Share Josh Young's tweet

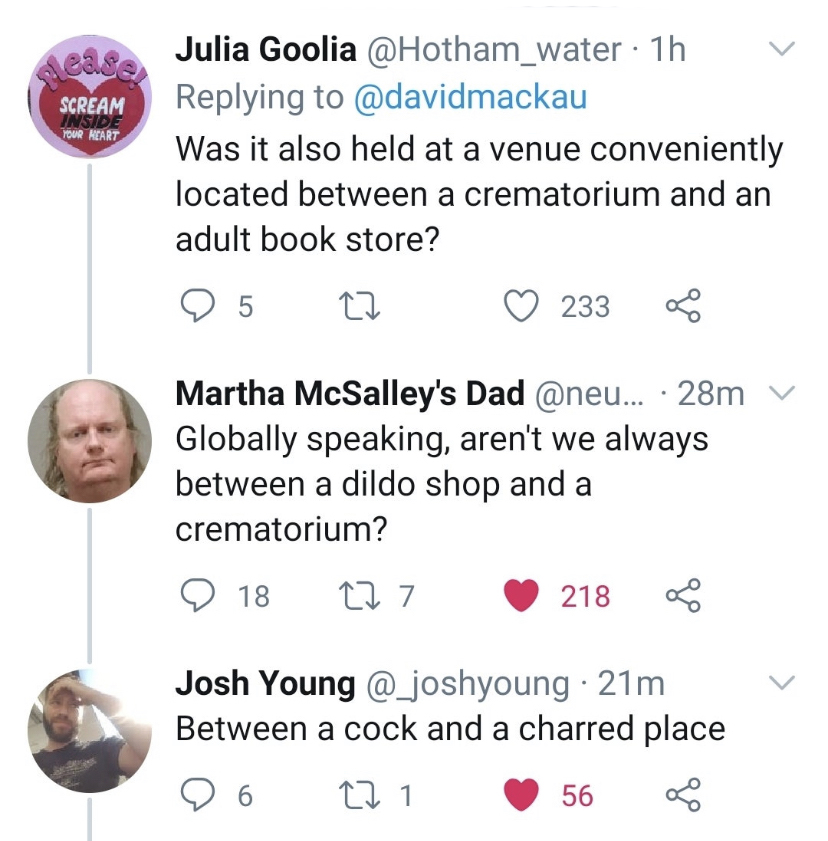pyautogui.click(x=683, y=794)
